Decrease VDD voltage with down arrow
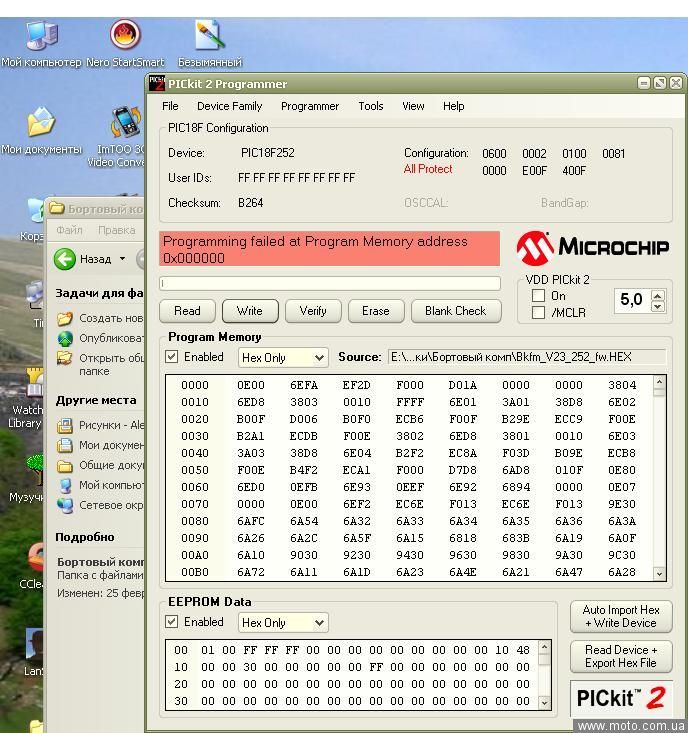The height and width of the screenshot is (733, 688). (658, 307)
